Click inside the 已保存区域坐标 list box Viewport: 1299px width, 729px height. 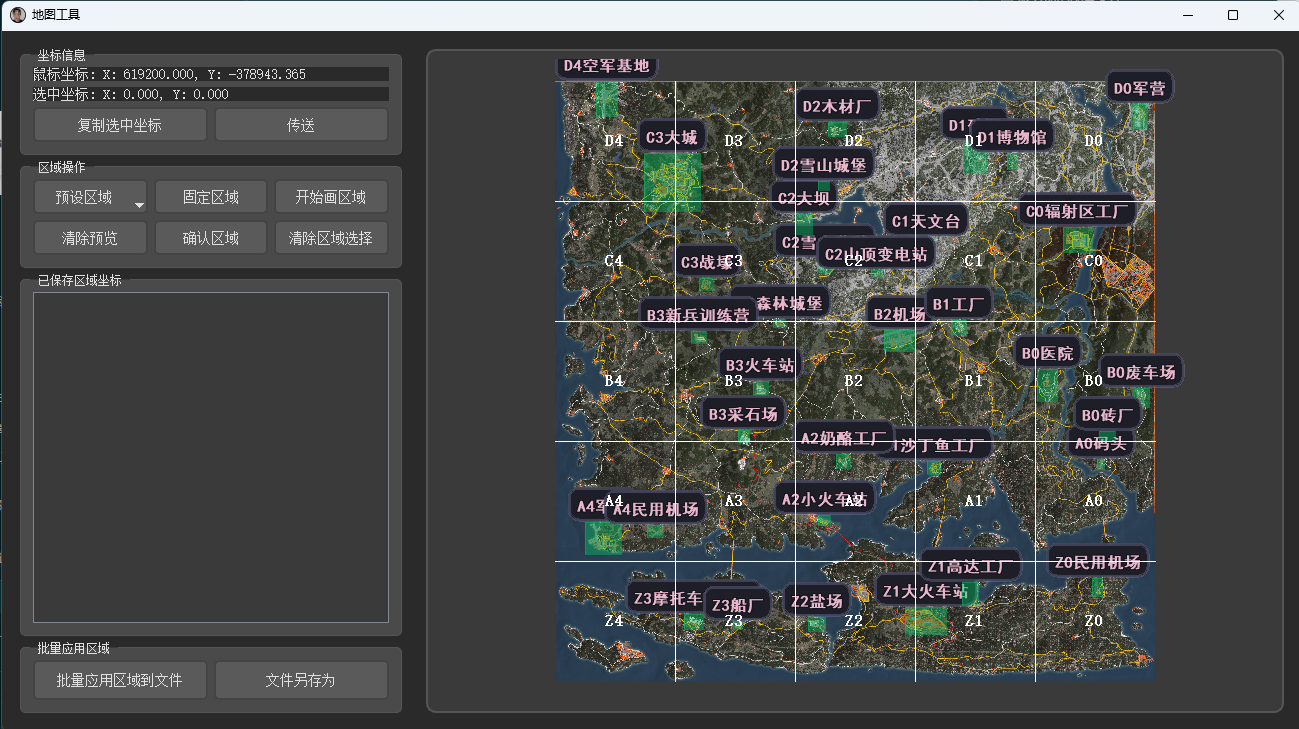(210, 457)
